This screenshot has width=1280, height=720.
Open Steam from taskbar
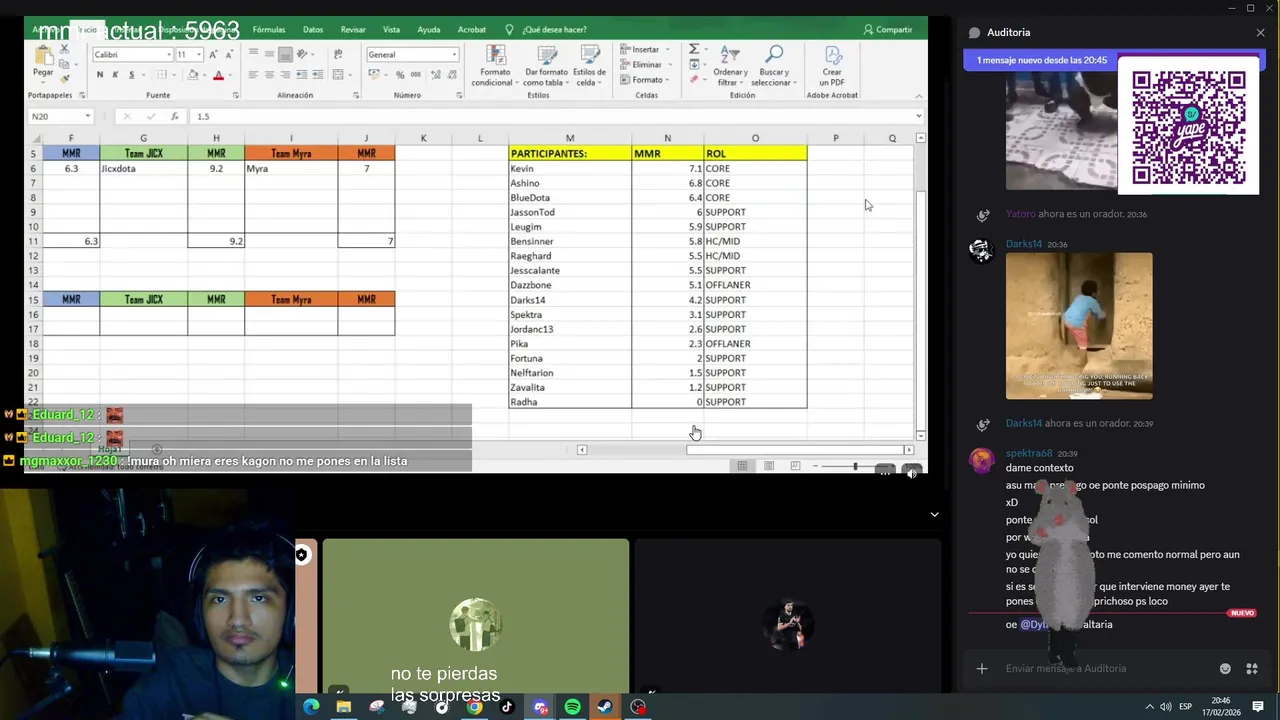[605, 707]
